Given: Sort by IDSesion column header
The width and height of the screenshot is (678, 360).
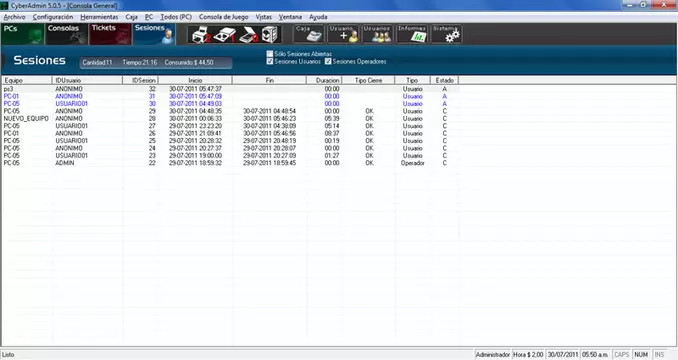Looking at the screenshot, I should (140, 80).
